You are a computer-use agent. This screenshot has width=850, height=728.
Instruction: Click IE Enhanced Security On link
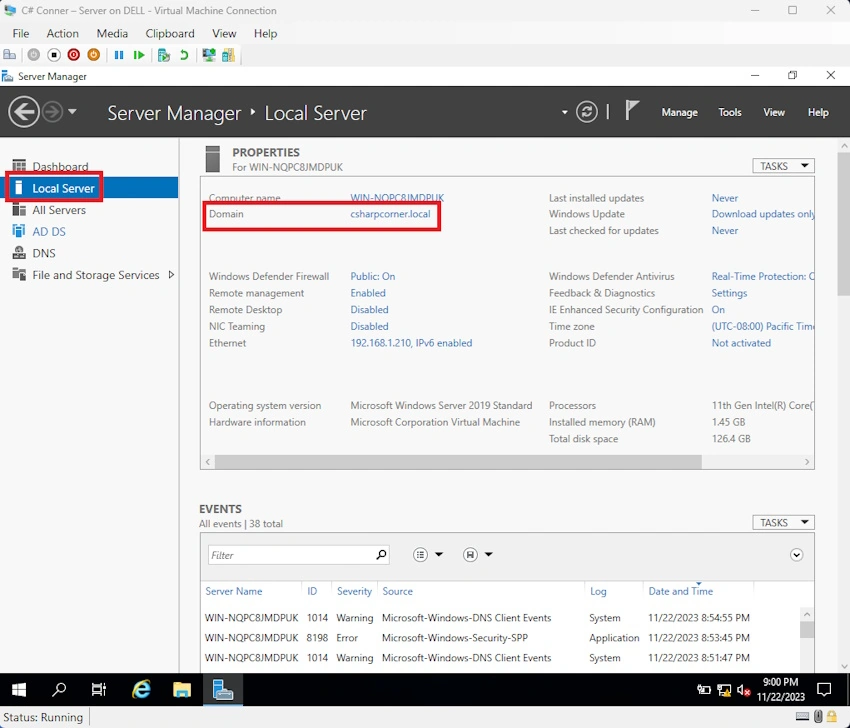[x=718, y=310]
